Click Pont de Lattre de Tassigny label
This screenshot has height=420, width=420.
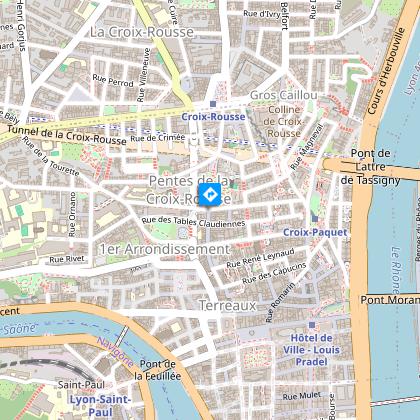coord(370,167)
